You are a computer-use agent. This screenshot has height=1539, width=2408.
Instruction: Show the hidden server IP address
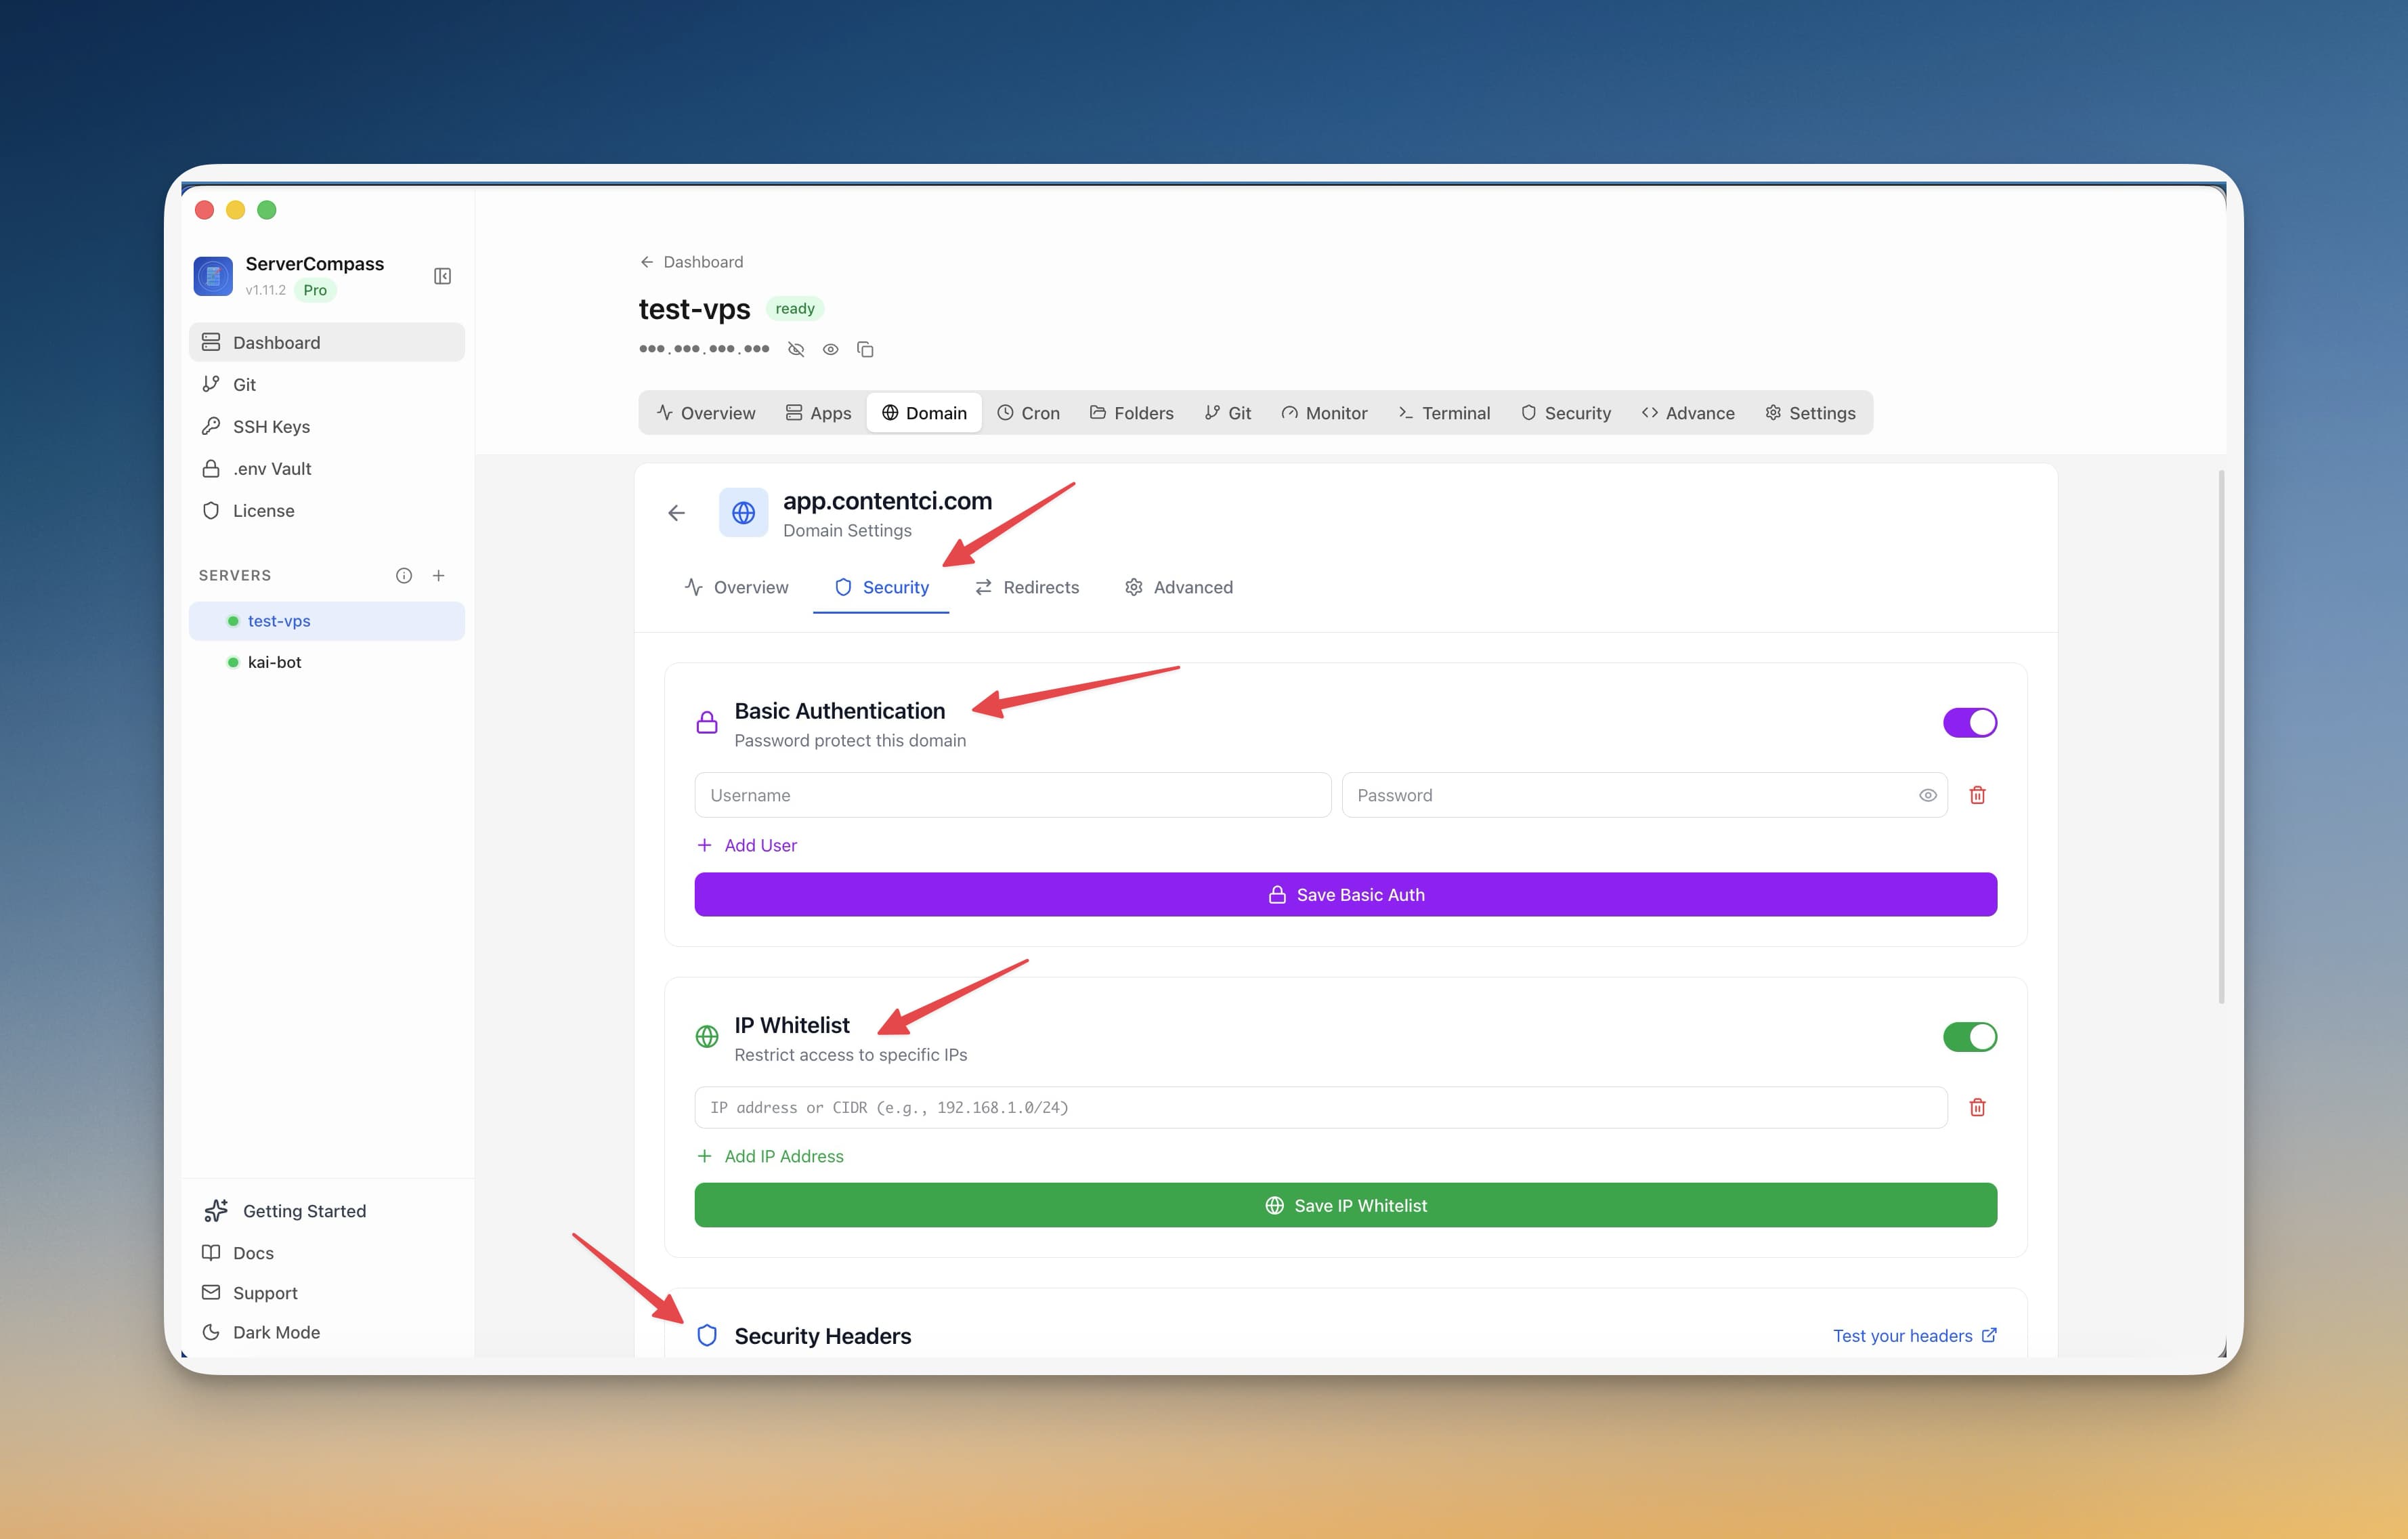831,349
